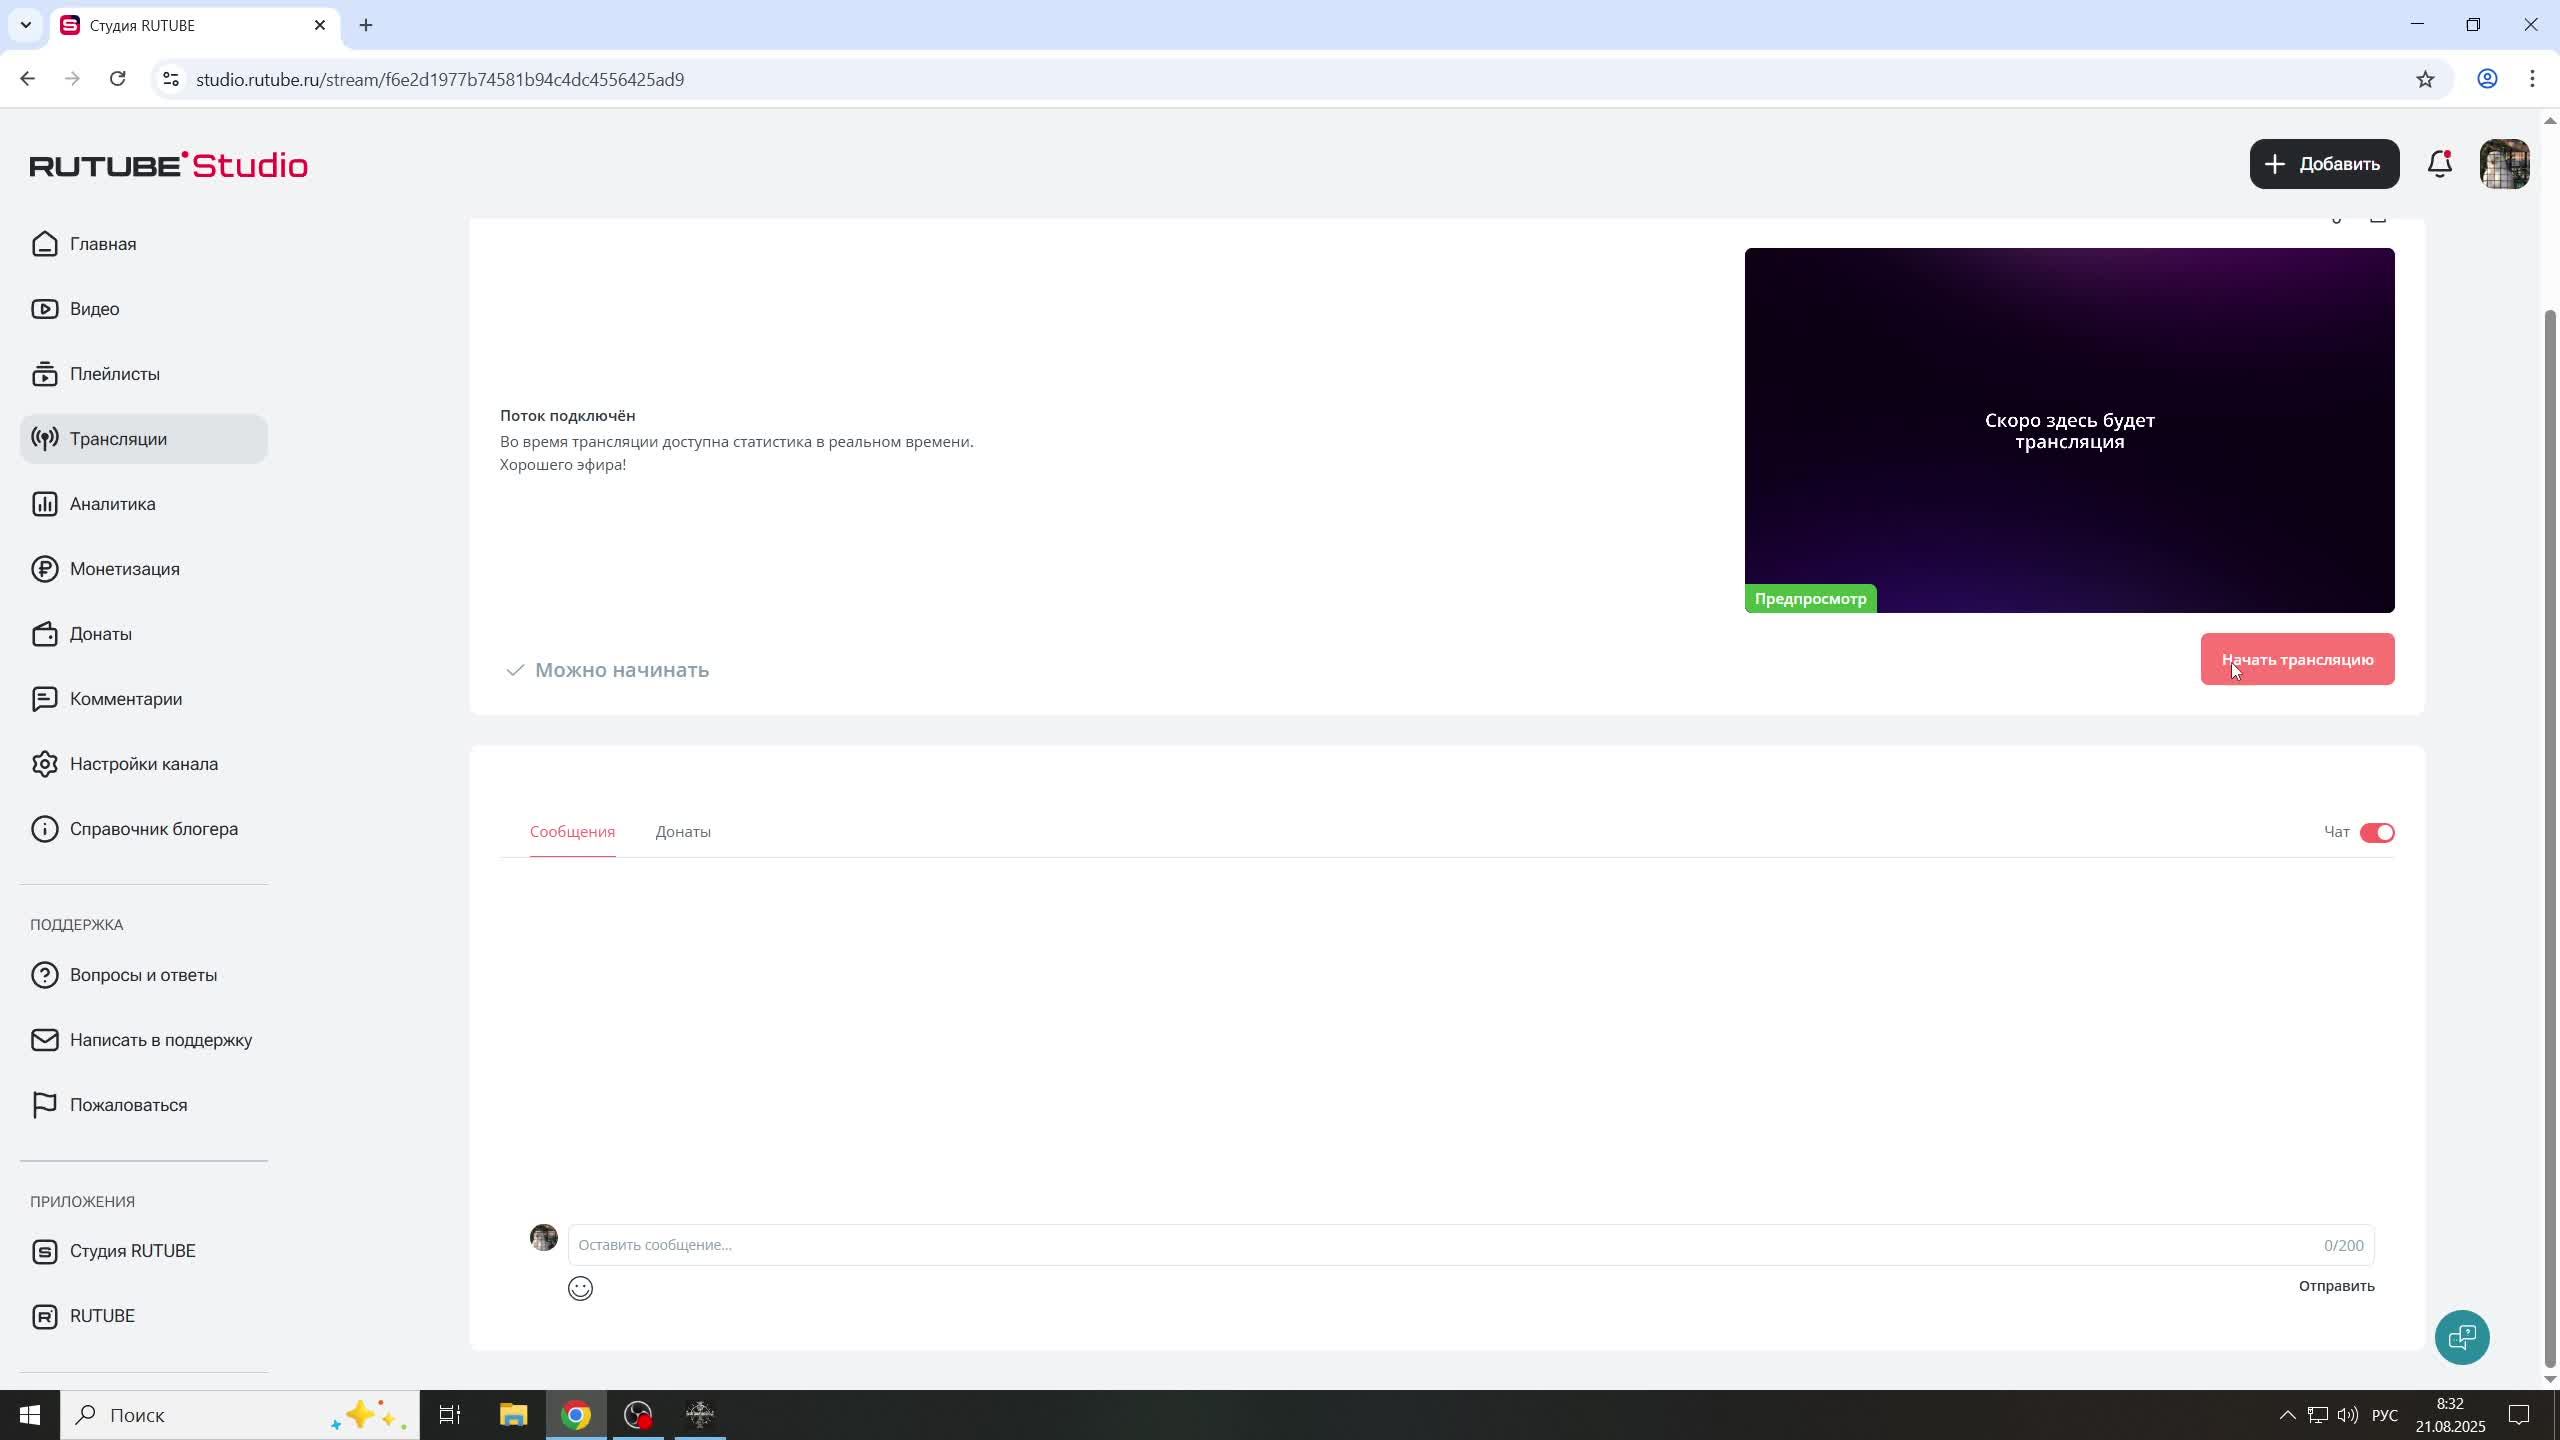Open the notifications bell icon
The height and width of the screenshot is (1440, 2560).
[2439, 164]
